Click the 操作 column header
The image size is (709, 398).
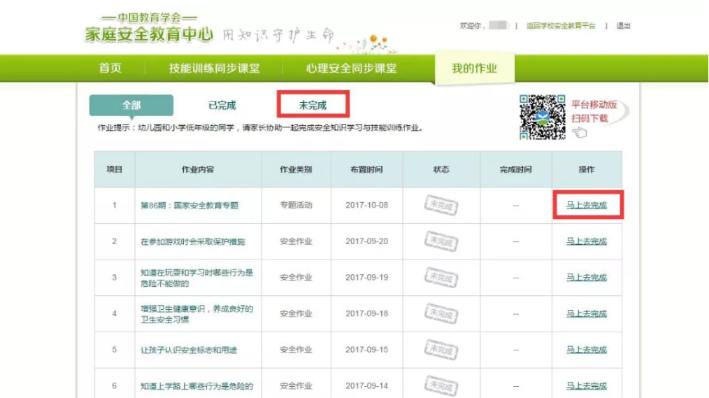click(x=586, y=170)
